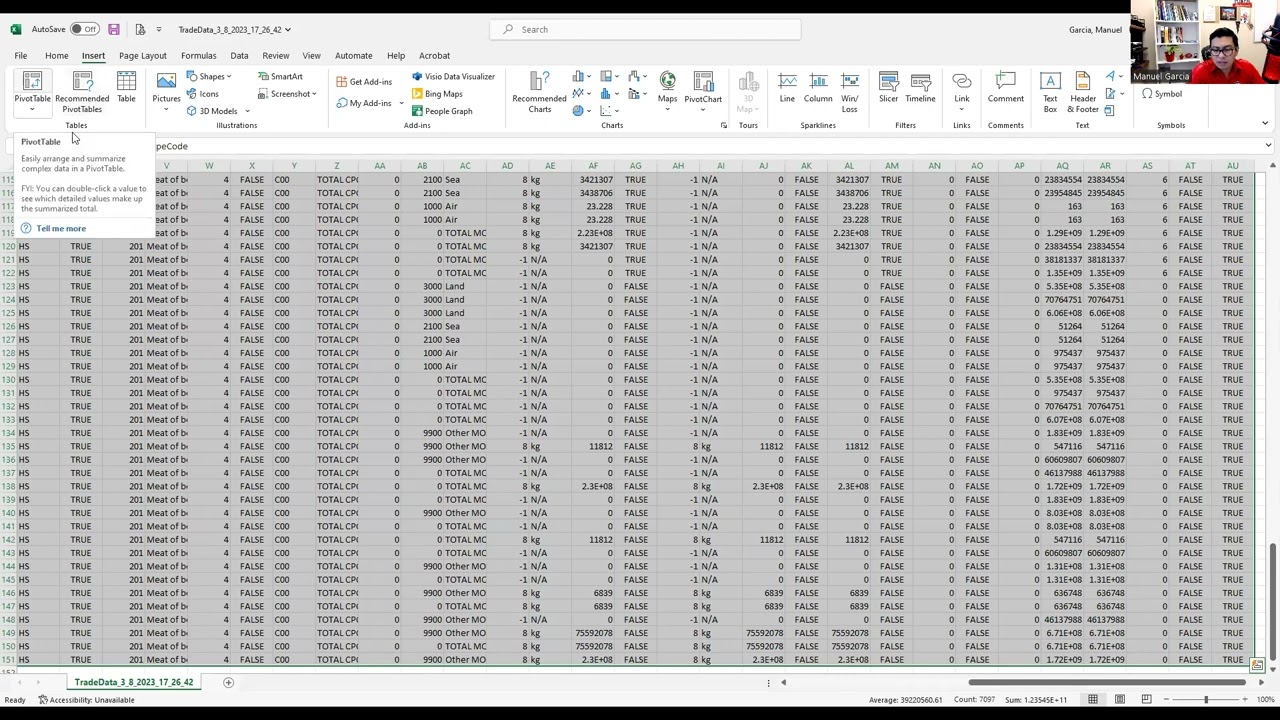The width and height of the screenshot is (1280, 720).
Task: Open the File tab
Action: tap(21, 56)
